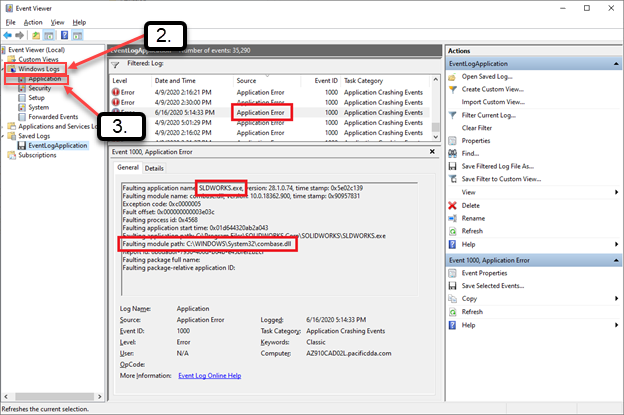This screenshot has height=415, width=624.
Task: Click the red Delete X icon
Action: pos(452,205)
